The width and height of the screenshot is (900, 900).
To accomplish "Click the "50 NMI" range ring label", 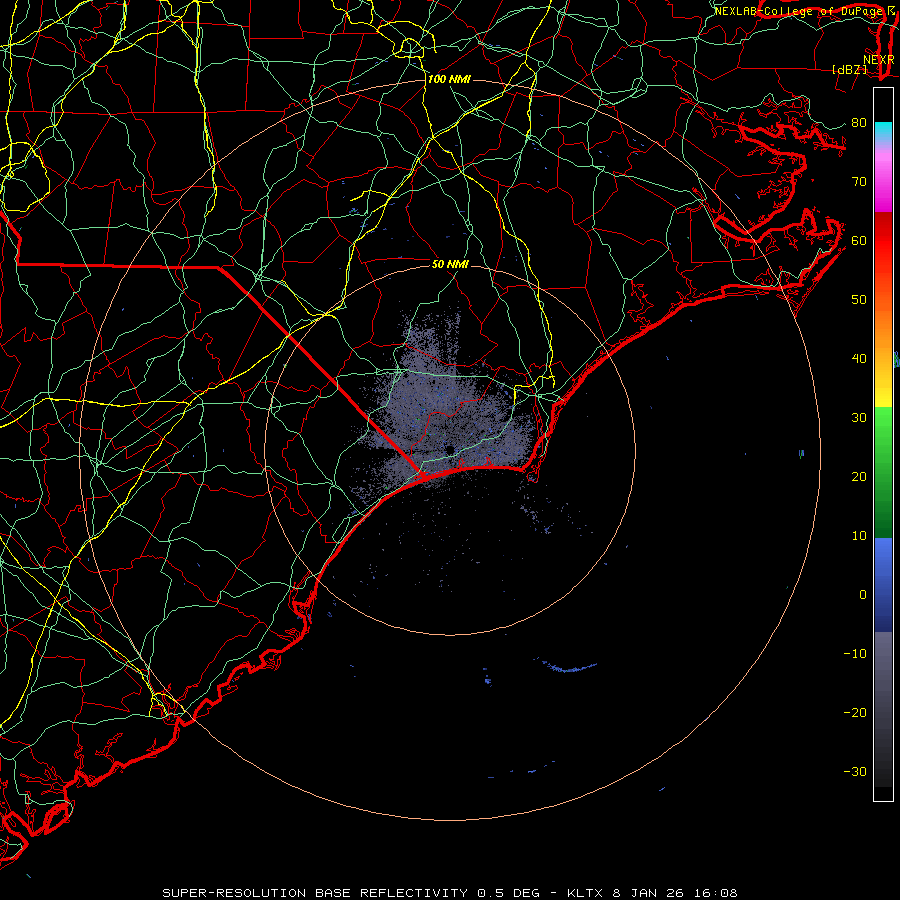I will (450, 264).
